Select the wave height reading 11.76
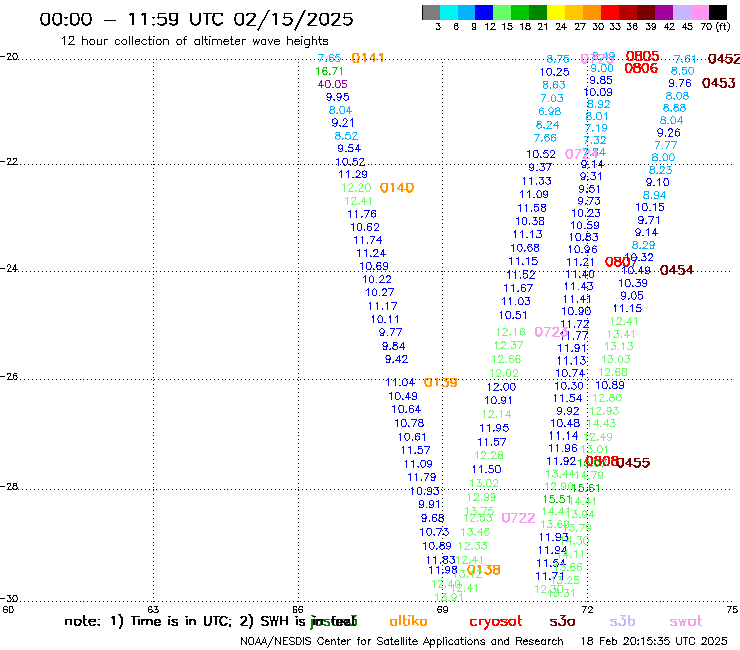 (362, 214)
